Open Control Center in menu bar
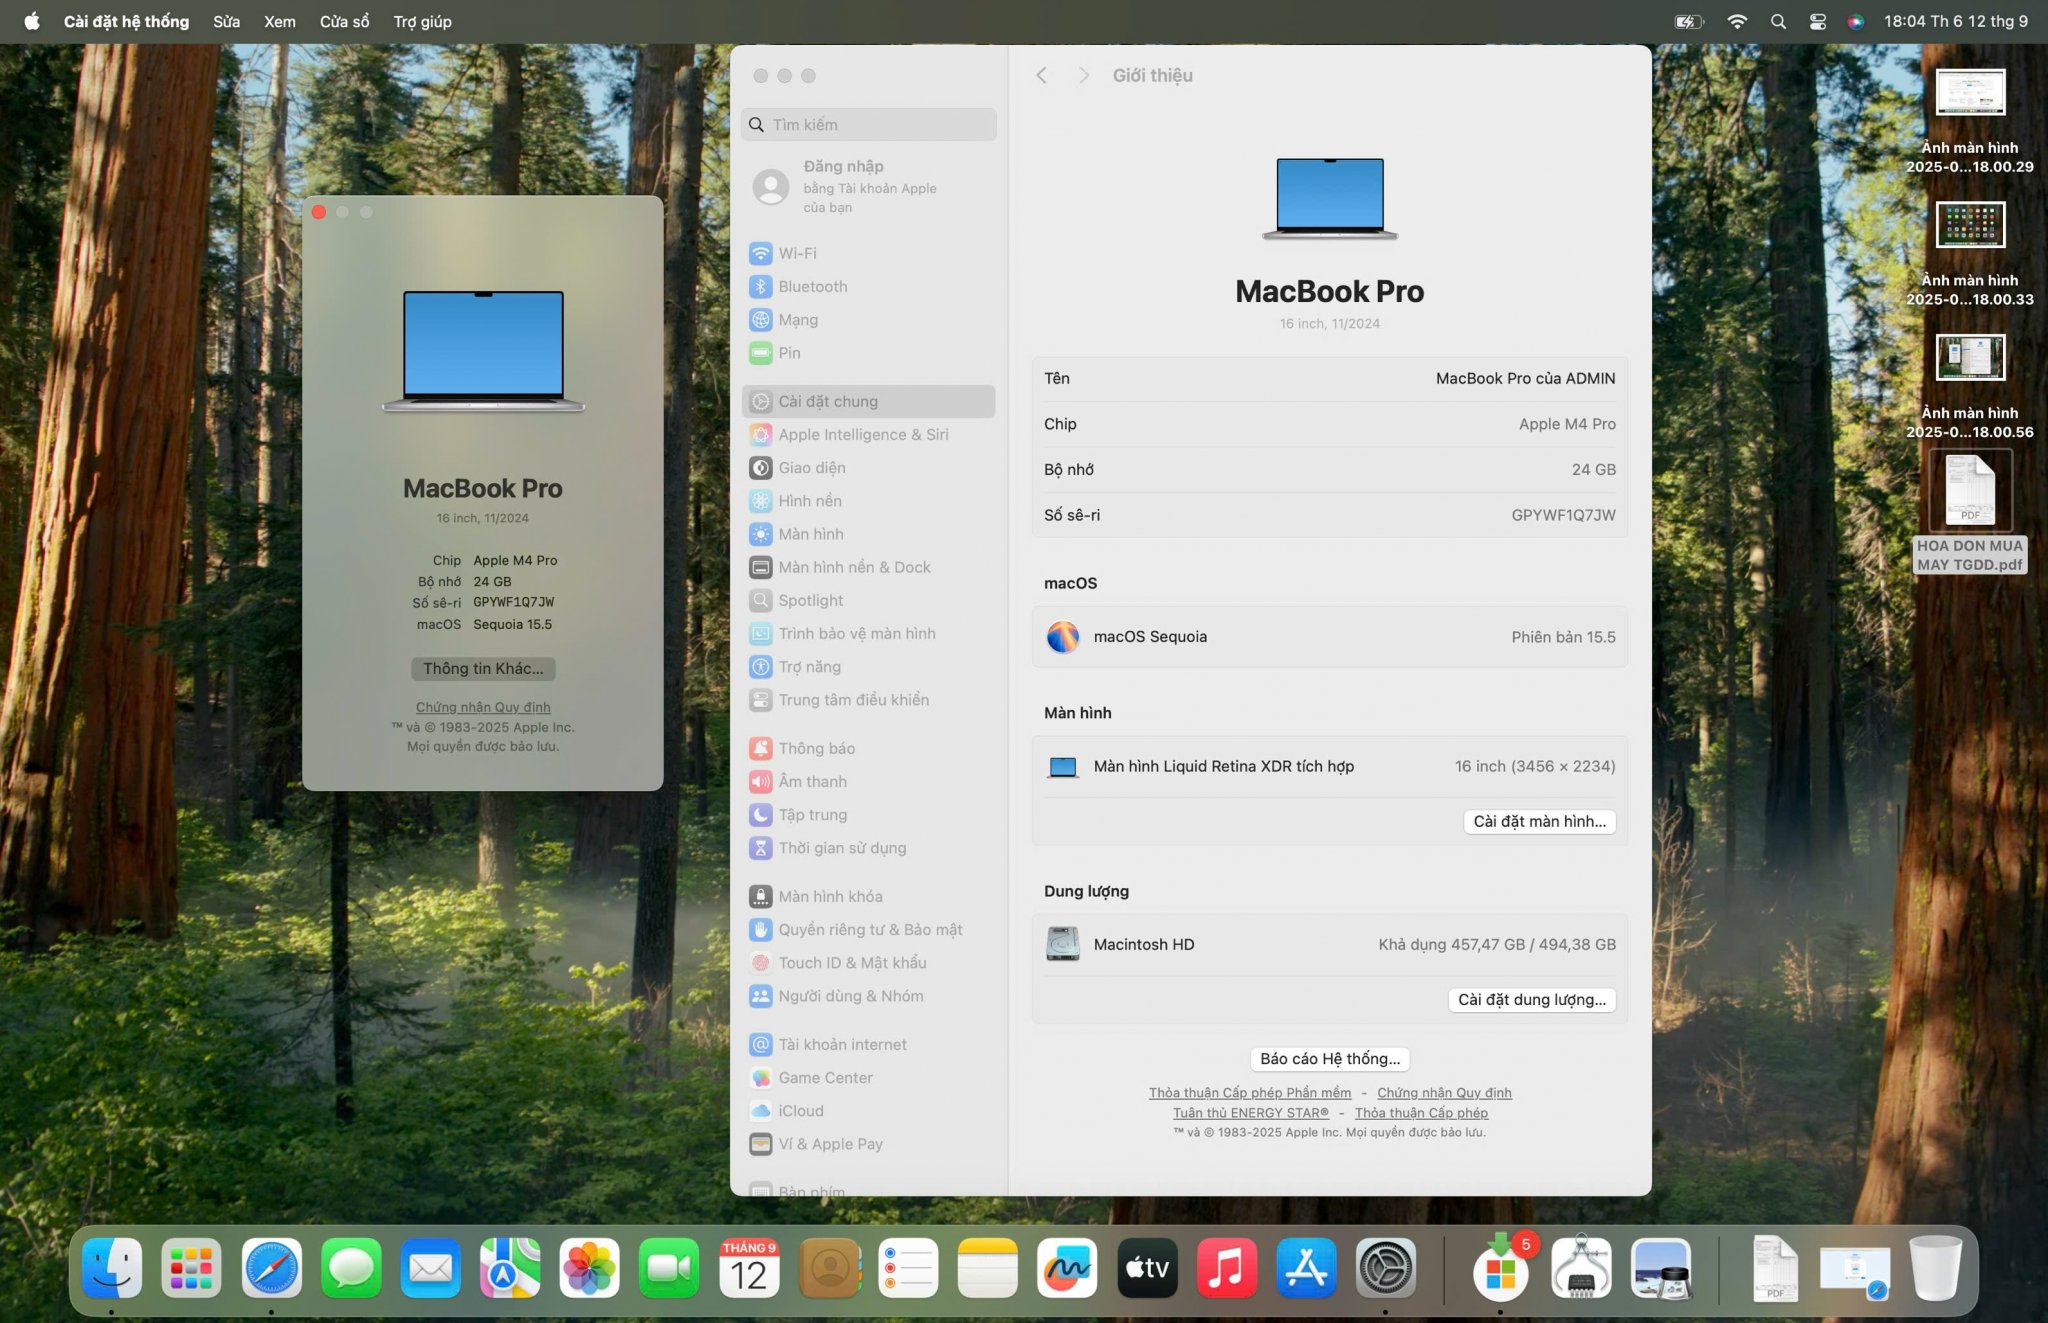Viewport: 2048px width, 1323px height. tap(1817, 21)
